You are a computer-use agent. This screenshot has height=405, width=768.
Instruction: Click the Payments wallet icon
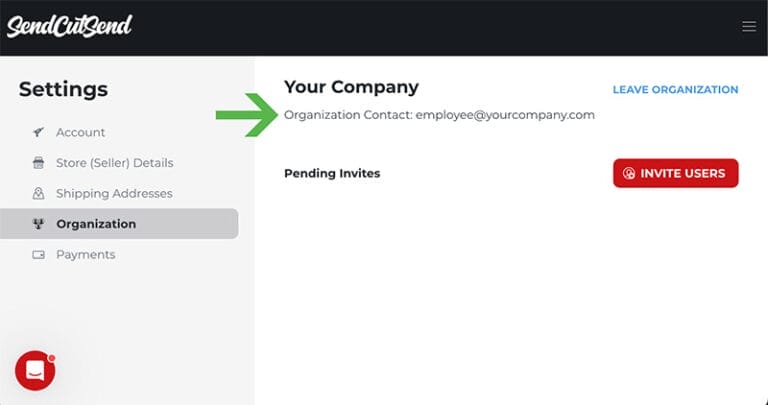(x=39, y=255)
